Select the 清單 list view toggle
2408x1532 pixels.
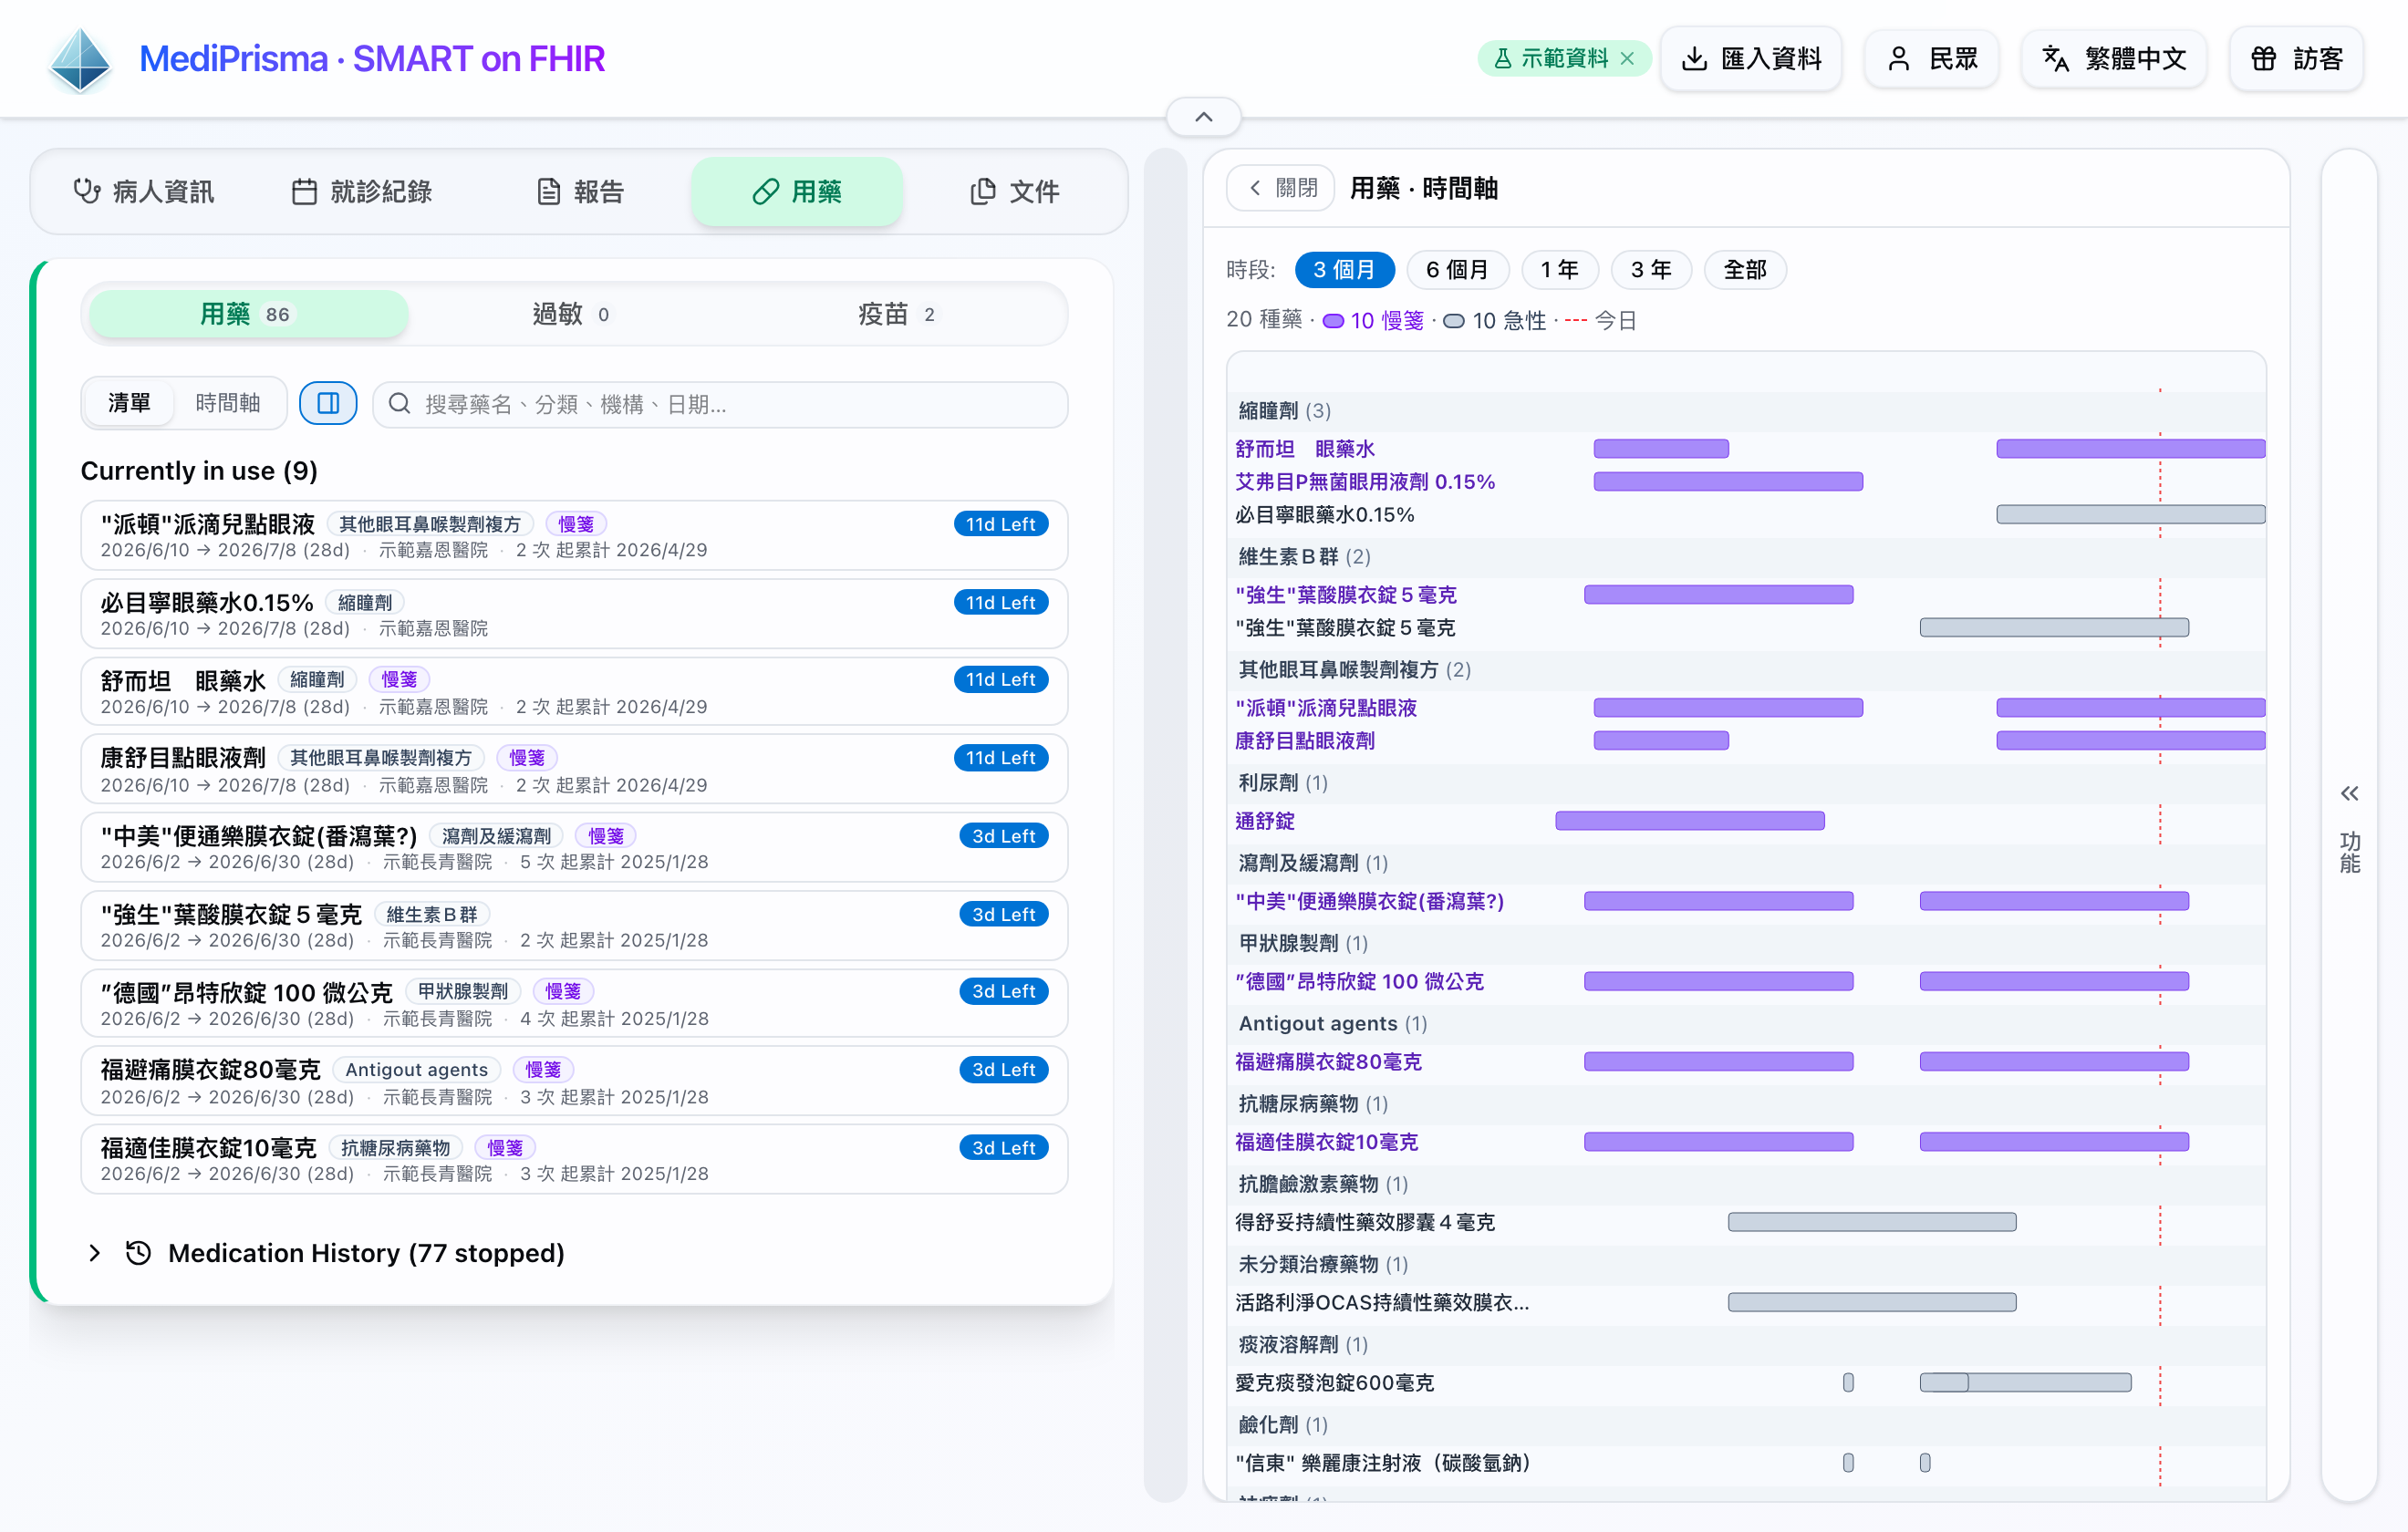(129, 403)
